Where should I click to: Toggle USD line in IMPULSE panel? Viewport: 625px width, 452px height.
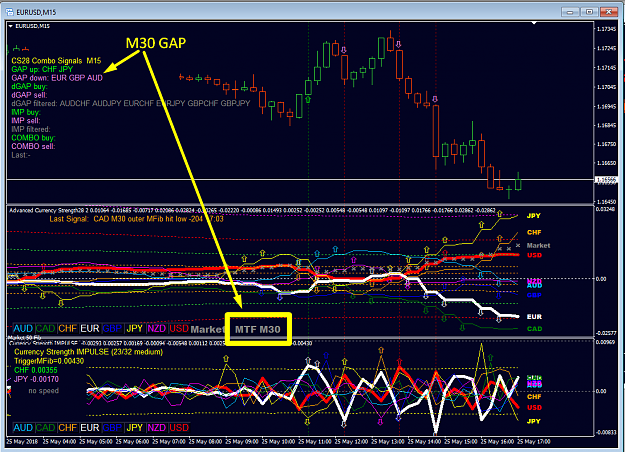pos(179,428)
